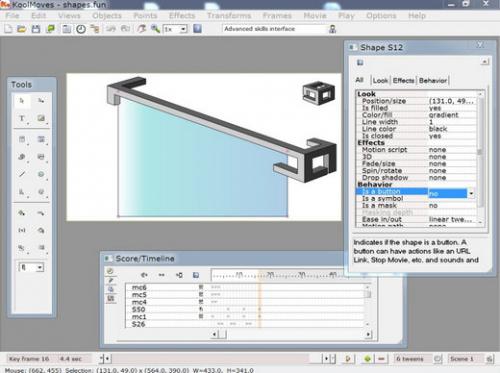Select the arrow selection tool in Tools
This screenshot has width=500, height=373.
[22, 101]
